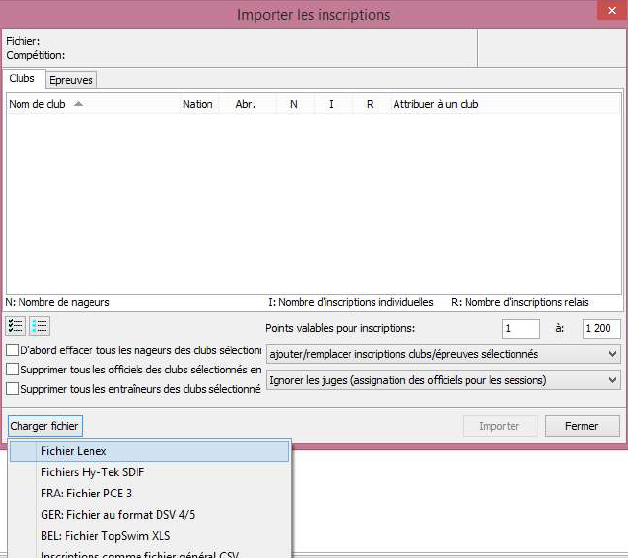The height and width of the screenshot is (558, 628).
Task: Select Fichiers Hy-Tek SDIF menu entry
Action: [93, 472]
